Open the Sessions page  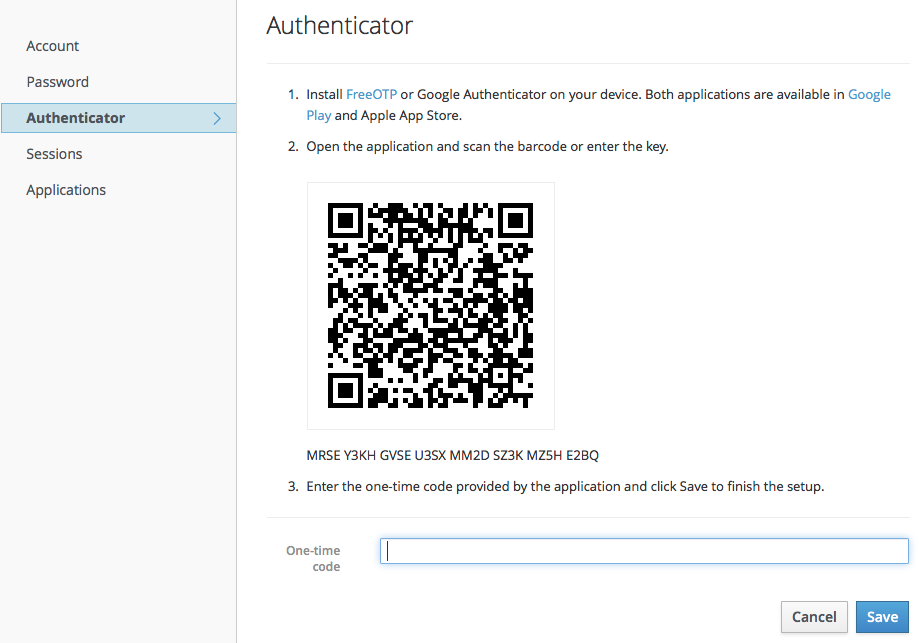[54, 154]
